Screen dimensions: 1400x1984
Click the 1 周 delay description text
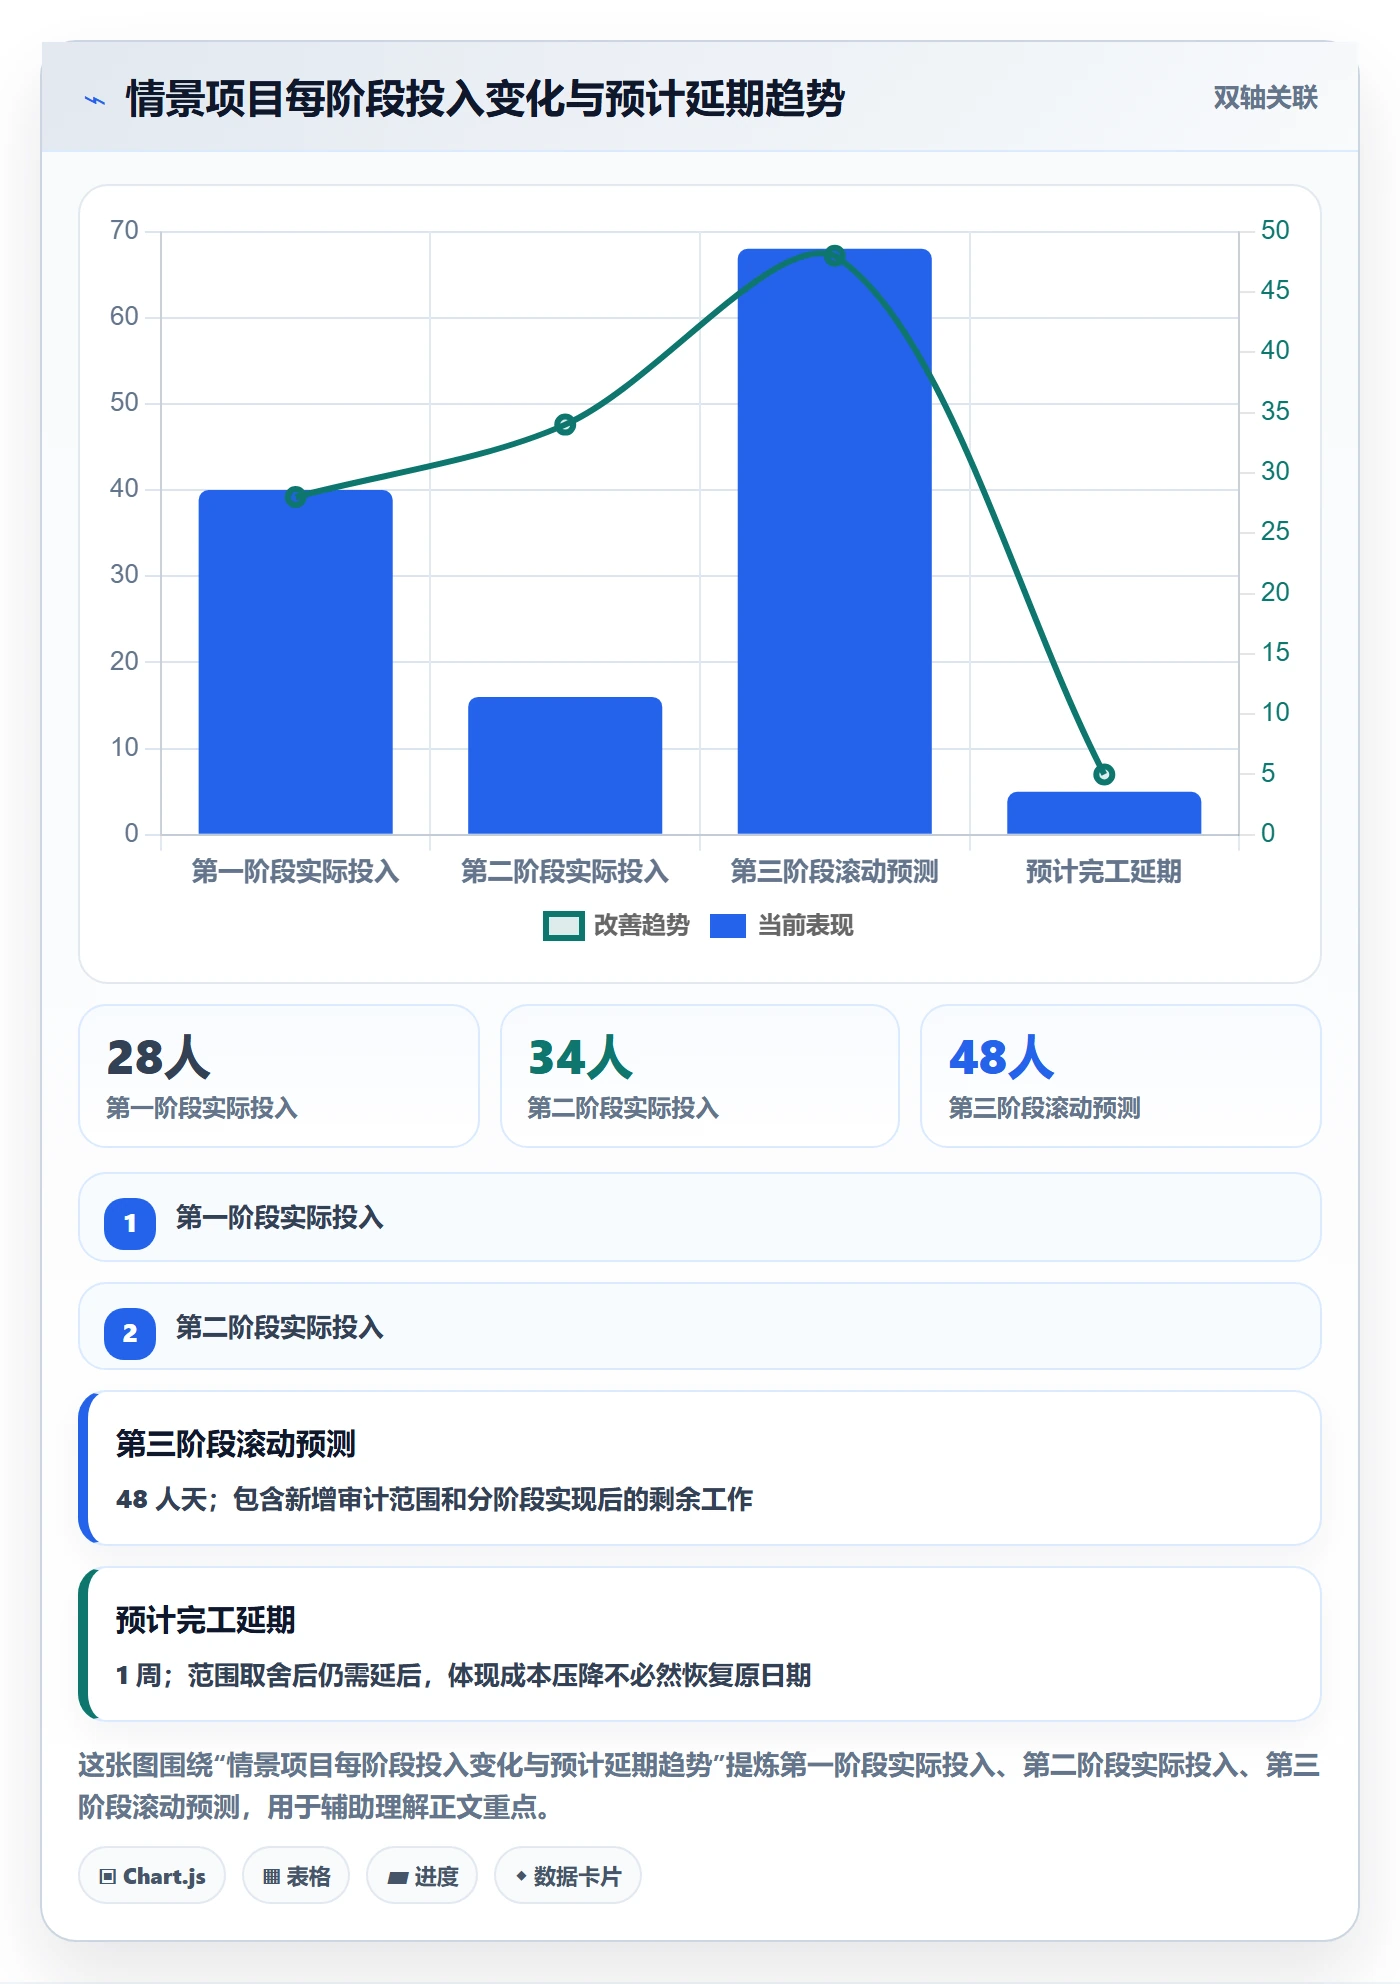point(463,1676)
